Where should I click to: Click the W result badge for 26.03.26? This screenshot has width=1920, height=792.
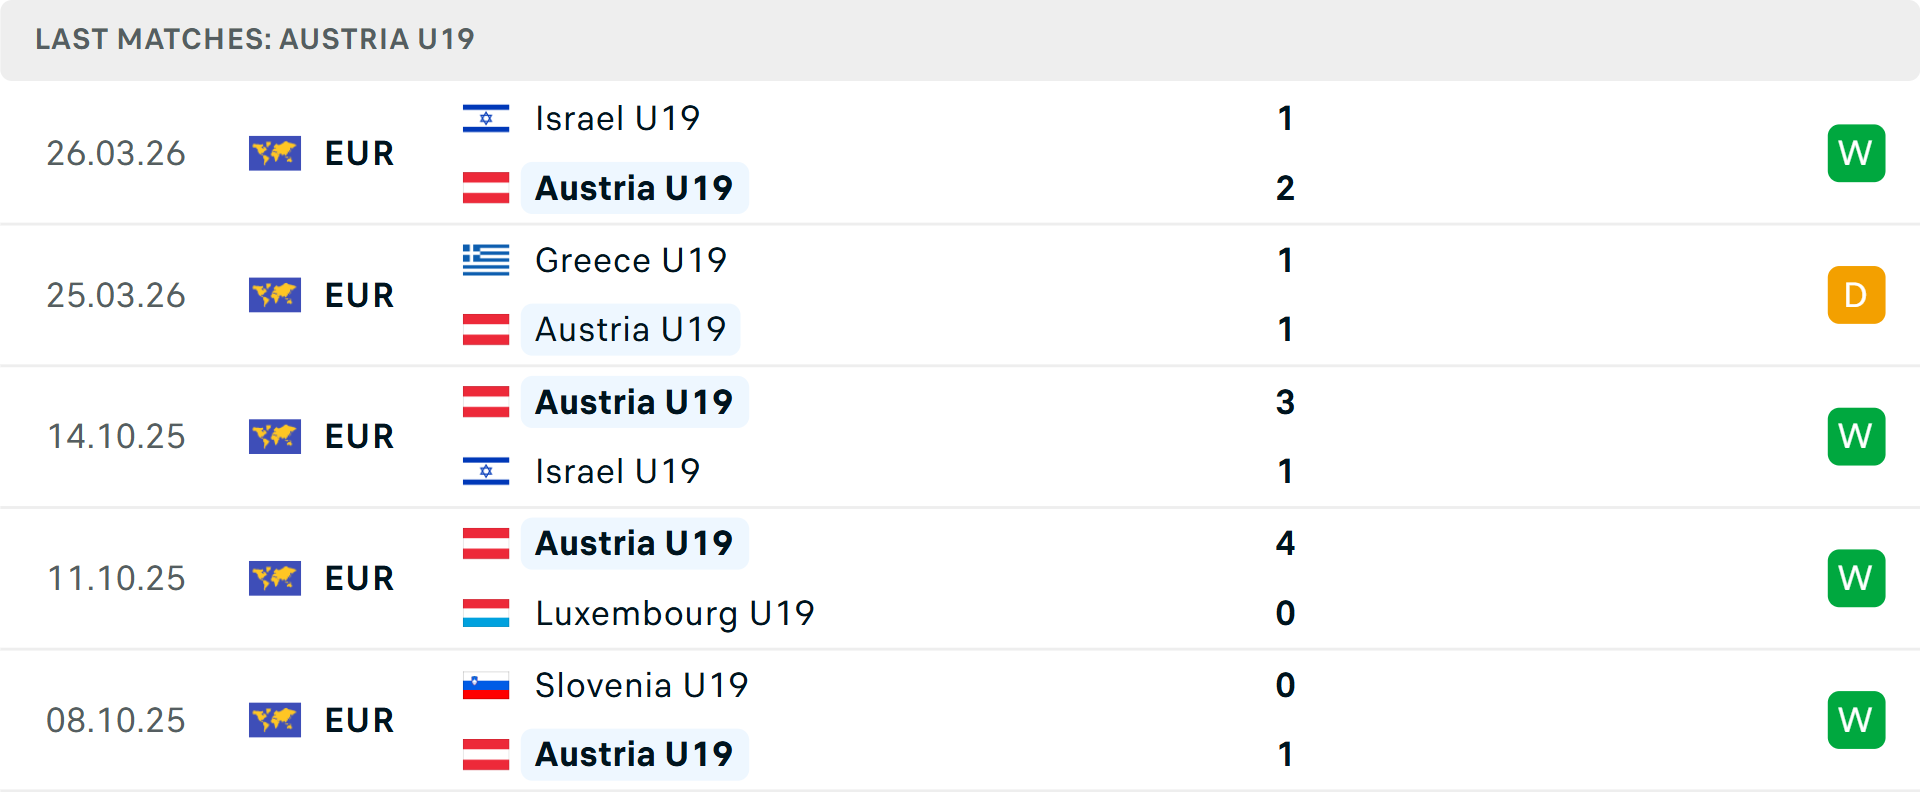point(1855,153)
